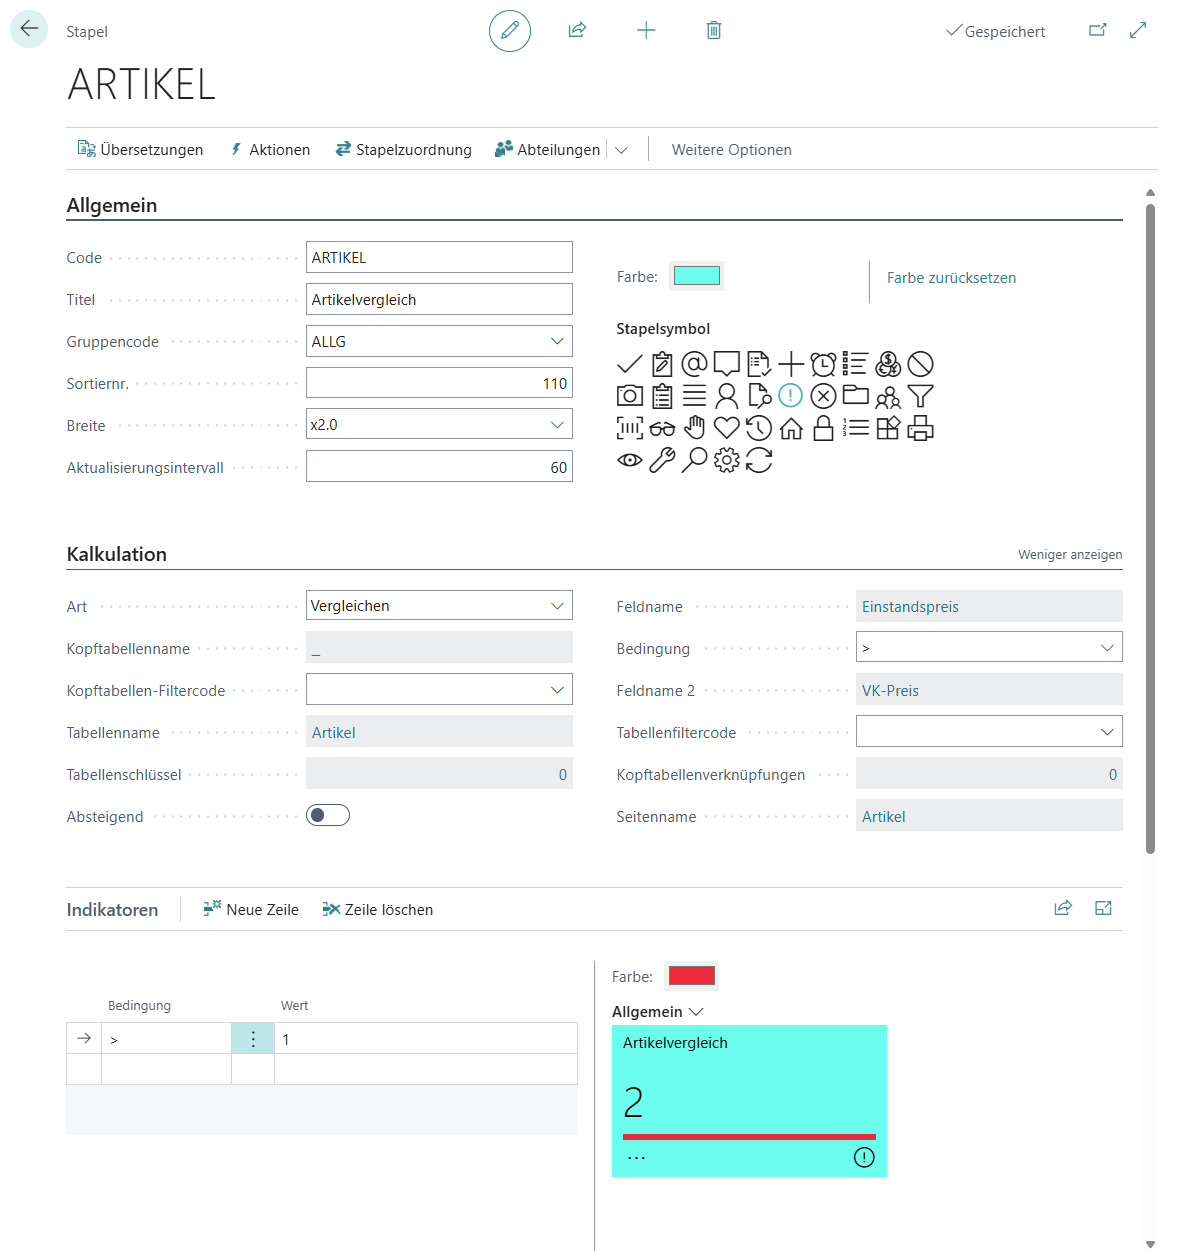
Task: Click the Wert cell containing 1
Action: pos(426,1039)
